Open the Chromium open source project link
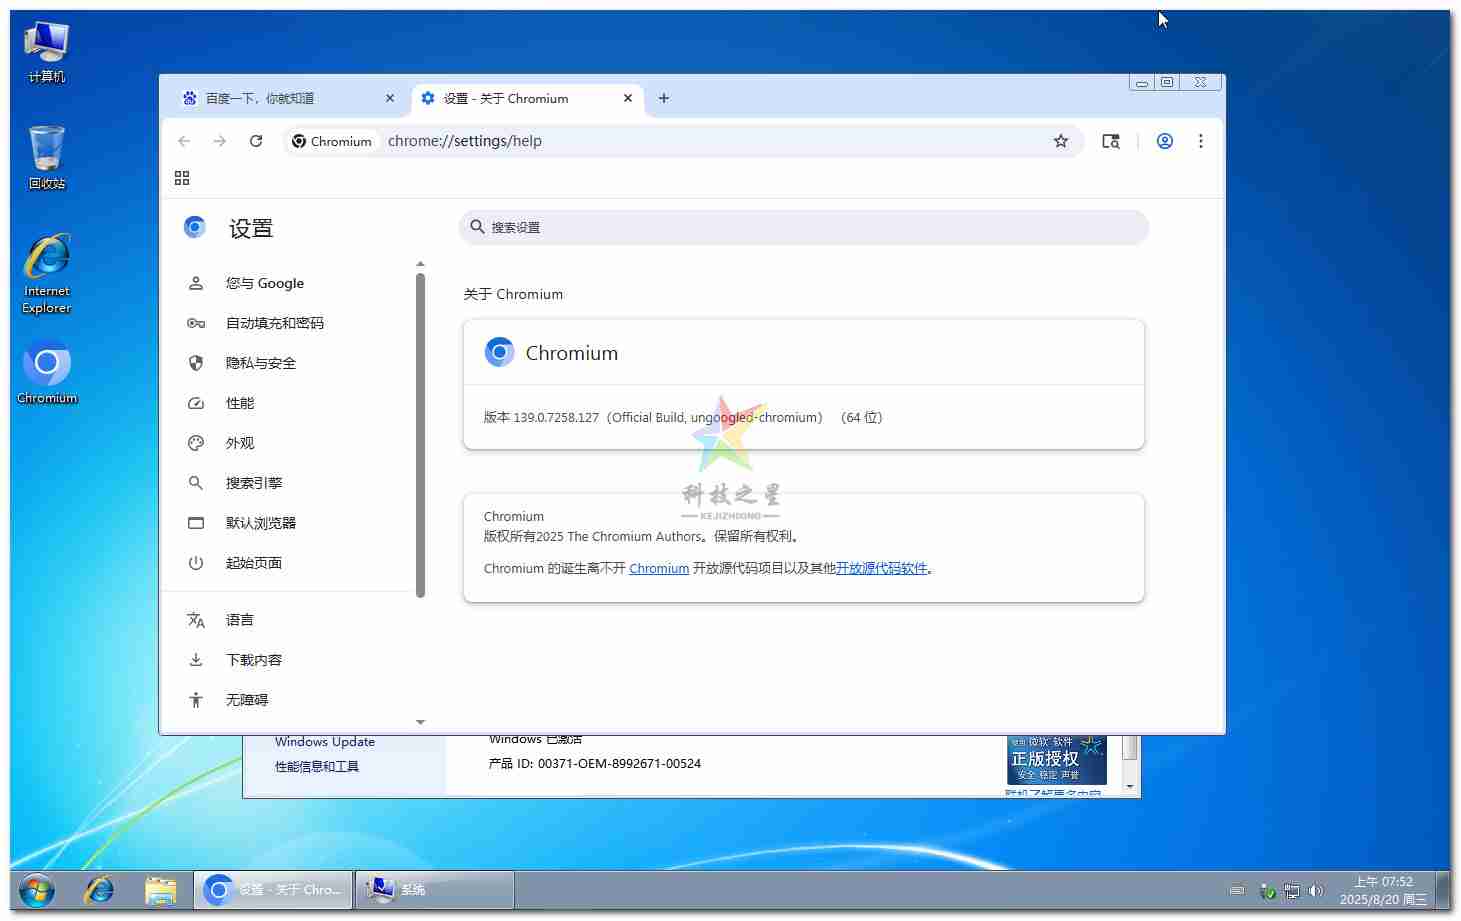The width and height of the screenshot is (1461, 921). (658, 568)
